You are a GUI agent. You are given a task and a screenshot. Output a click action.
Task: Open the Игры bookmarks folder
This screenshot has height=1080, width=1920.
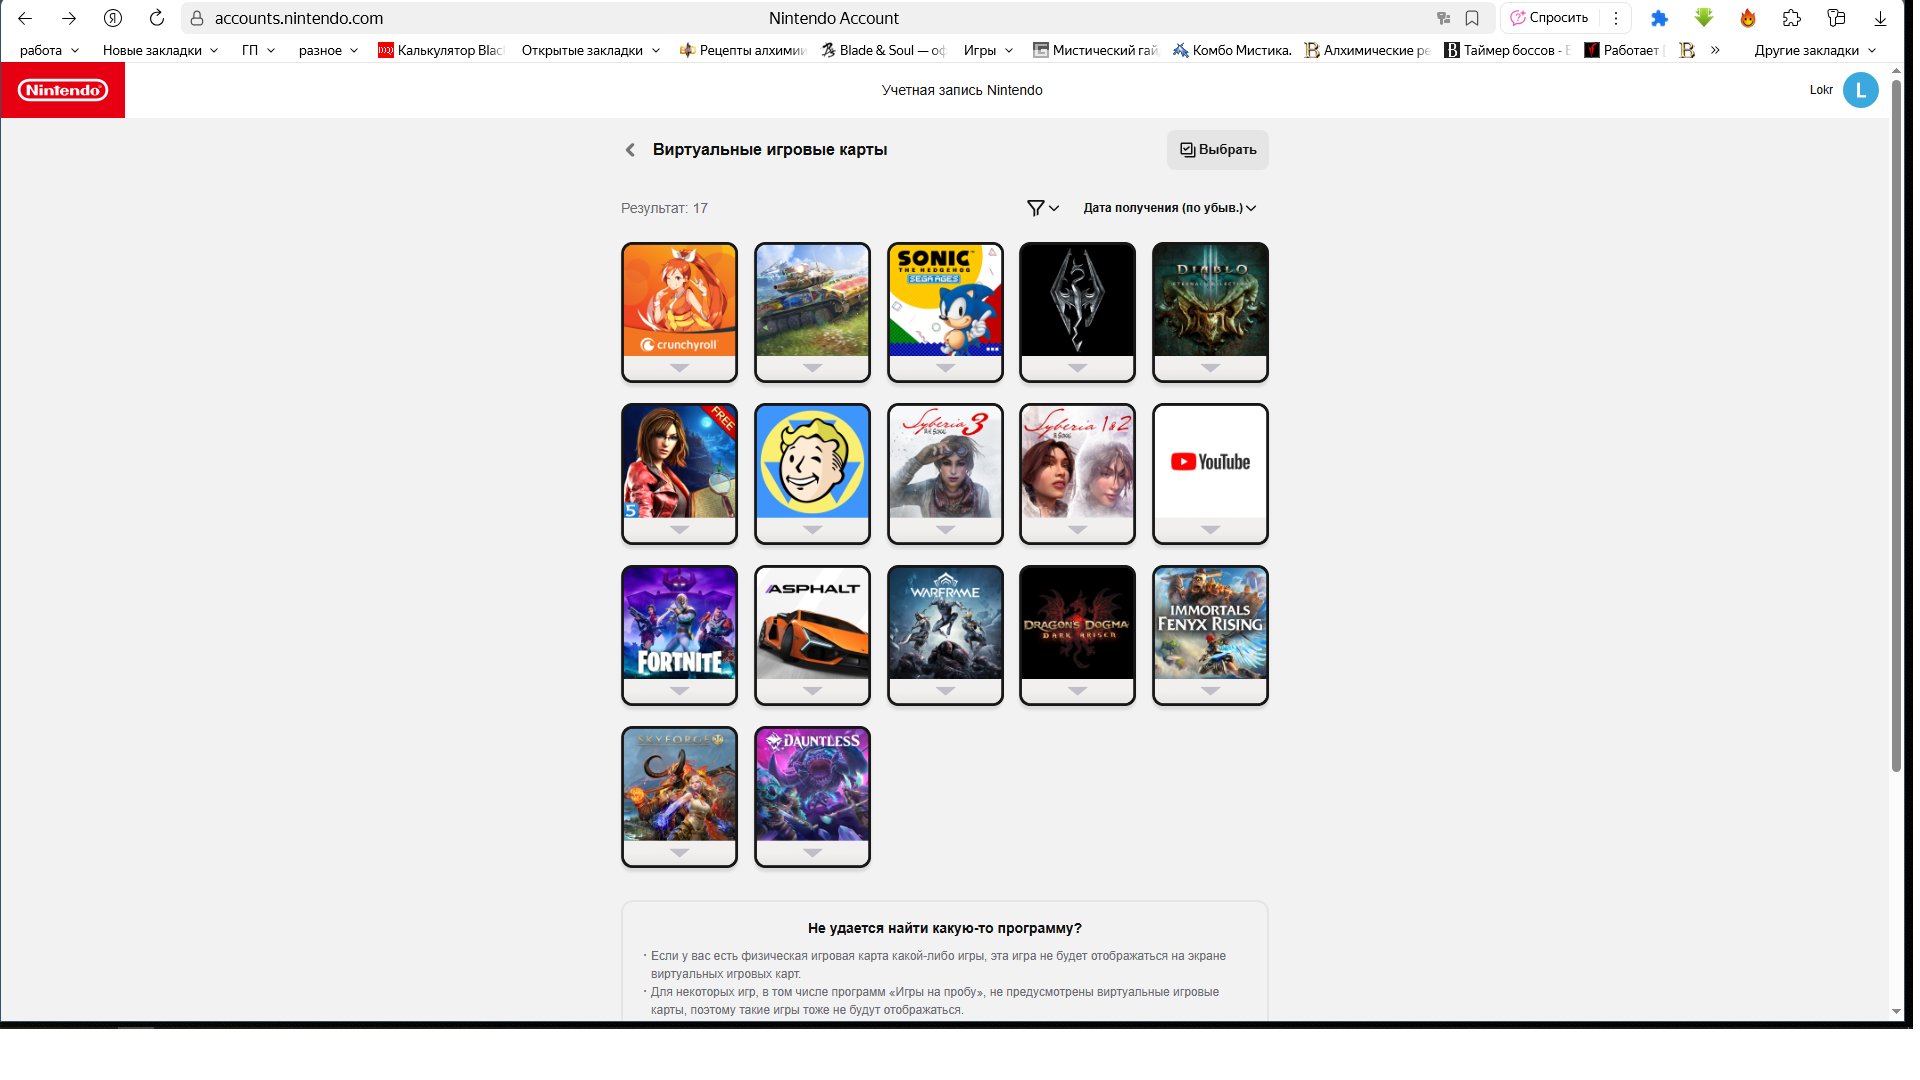point(988,50)
